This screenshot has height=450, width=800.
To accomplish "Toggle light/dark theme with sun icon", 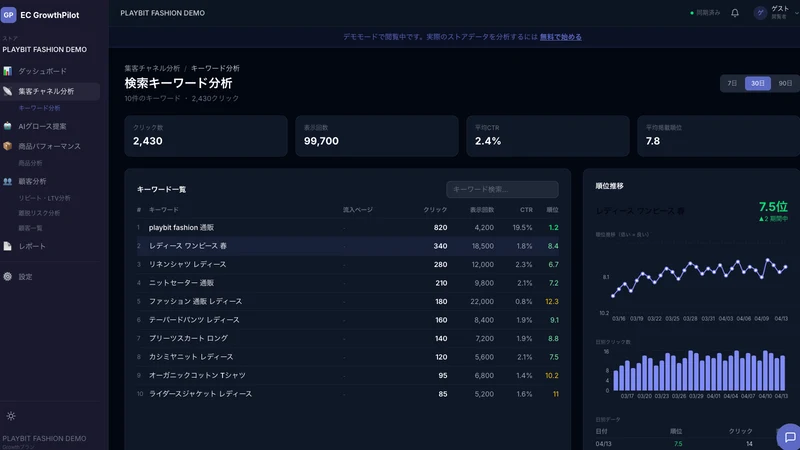I will [11, 416].
